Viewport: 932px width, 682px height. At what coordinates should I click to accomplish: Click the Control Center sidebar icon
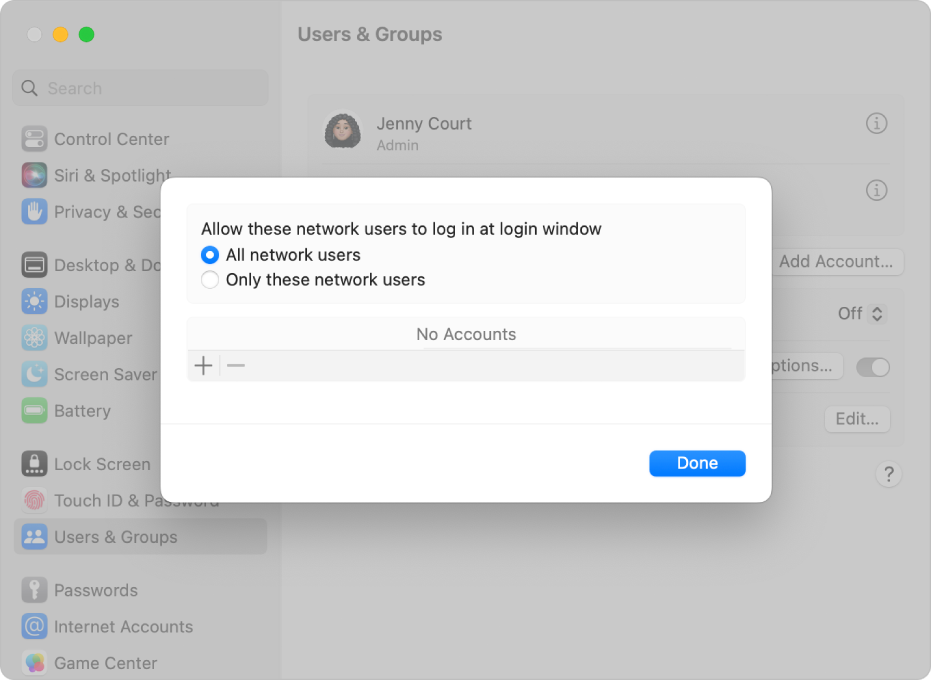tap(35, 139)
